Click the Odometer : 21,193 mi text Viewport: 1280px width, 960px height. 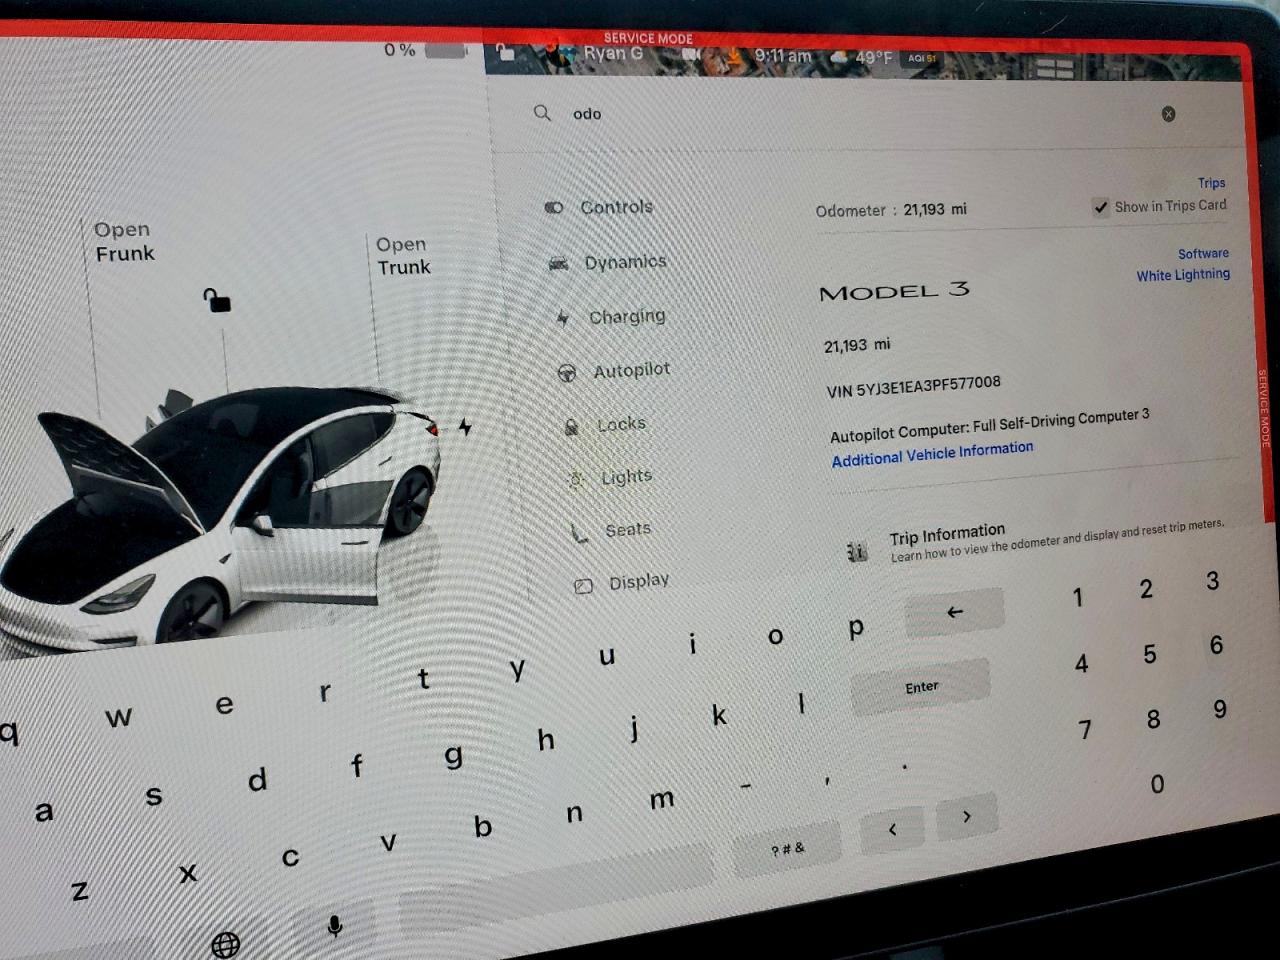pos(891,210)
